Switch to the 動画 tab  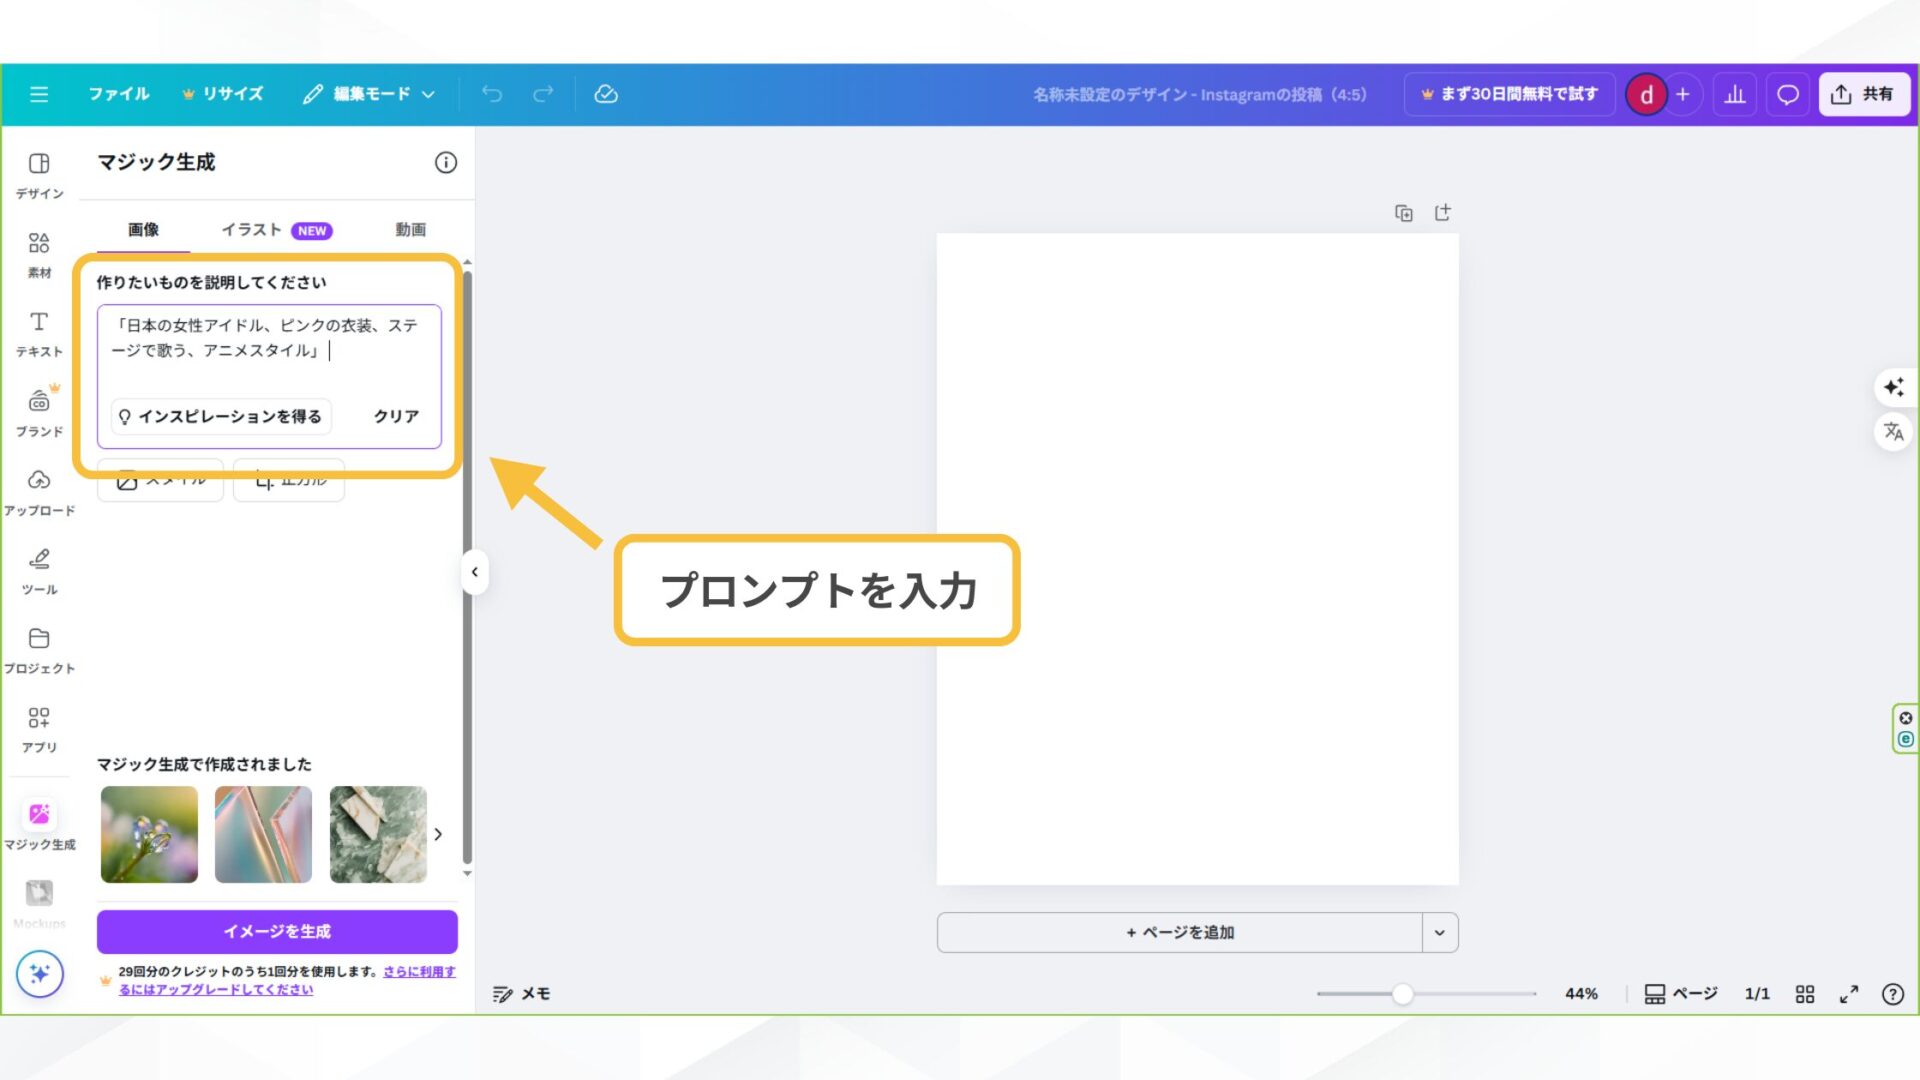(411, 229)
